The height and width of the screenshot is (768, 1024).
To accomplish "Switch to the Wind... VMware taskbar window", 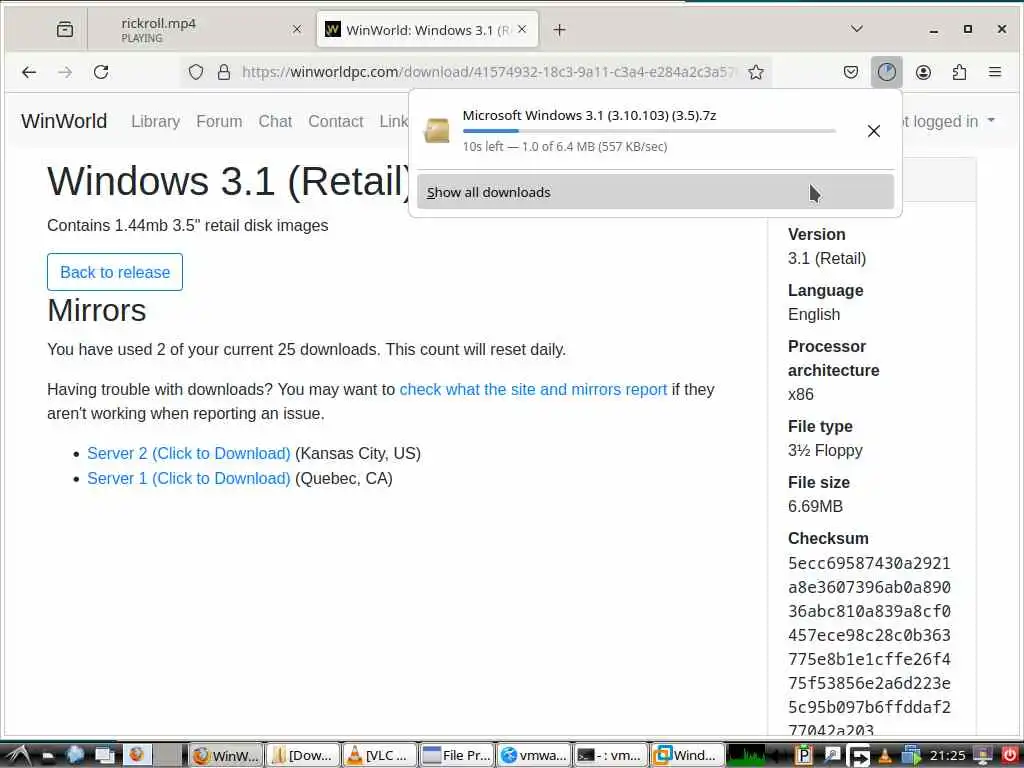I will (x=688, y=755).
